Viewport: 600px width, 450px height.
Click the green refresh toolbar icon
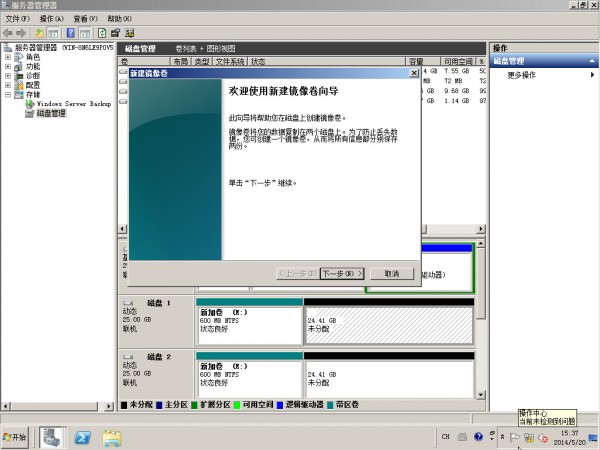(x=101, y=33)
